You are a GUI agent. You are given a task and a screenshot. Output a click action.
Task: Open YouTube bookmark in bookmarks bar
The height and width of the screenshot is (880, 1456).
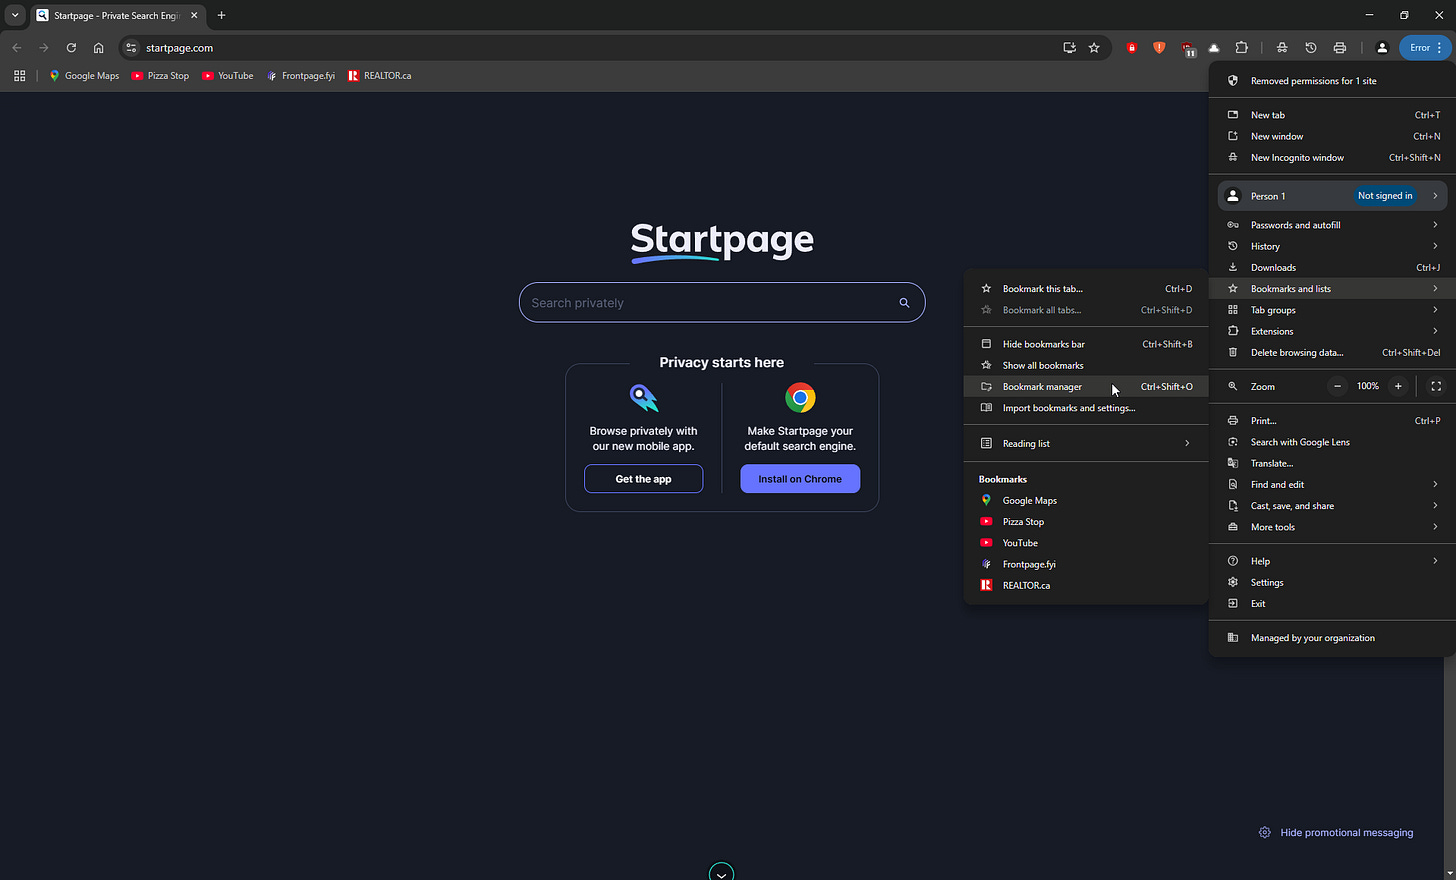pos(228,75)
